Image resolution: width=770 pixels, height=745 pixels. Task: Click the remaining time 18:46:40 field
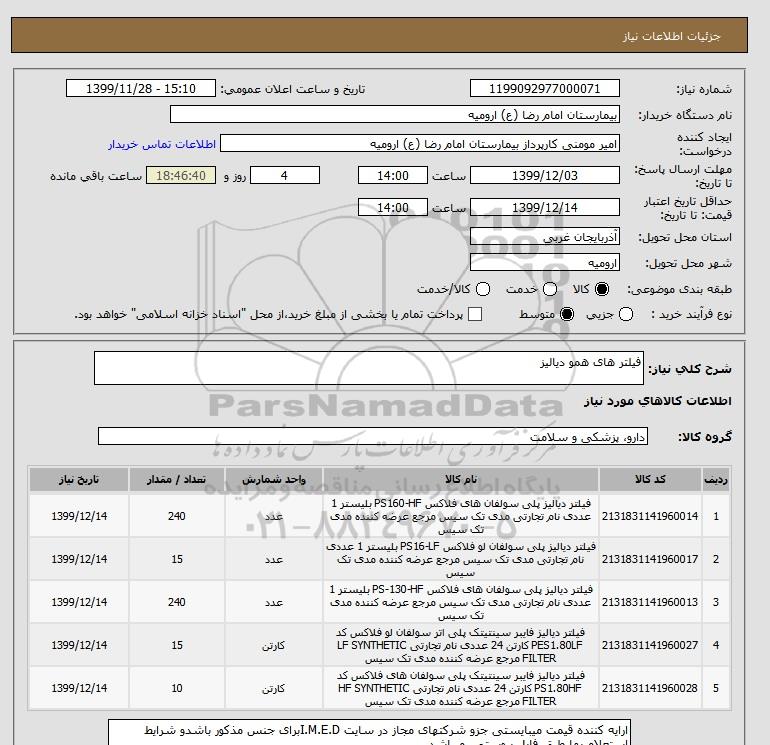click(x=181, y=175)
